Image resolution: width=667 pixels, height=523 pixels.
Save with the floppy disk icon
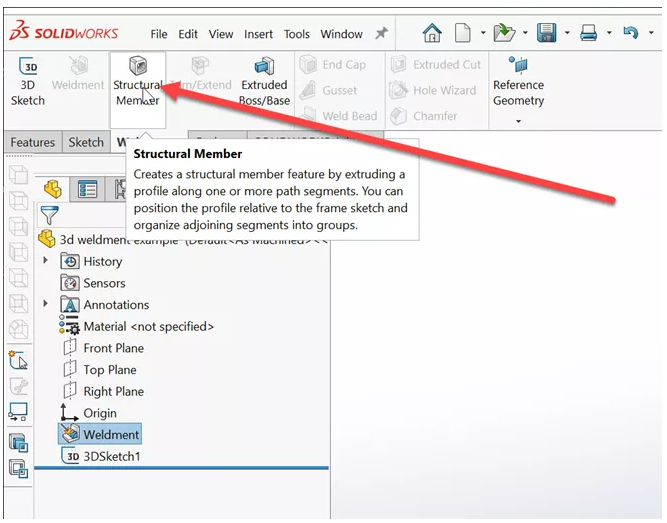(547, 33)
